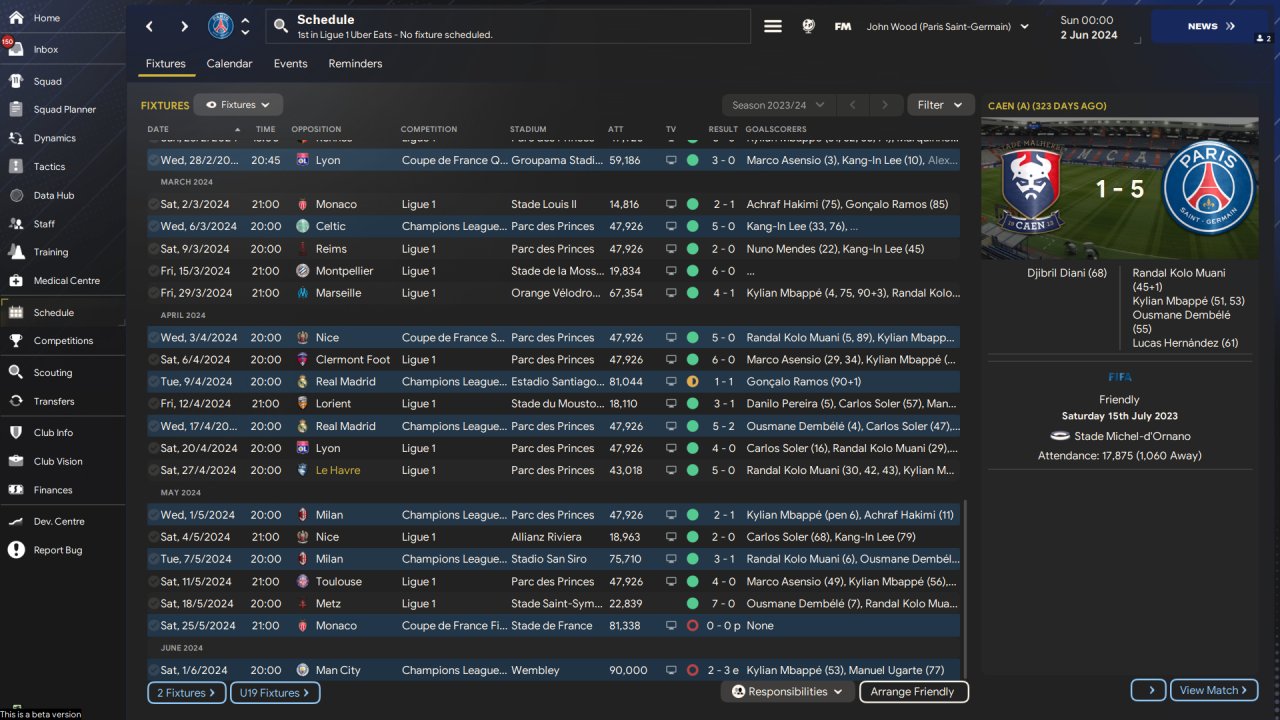The width and height of the screenshot is (1280, 720).
Task: Click the club switcher up/down chevrons beside the badge
Action: click(246, 26)
